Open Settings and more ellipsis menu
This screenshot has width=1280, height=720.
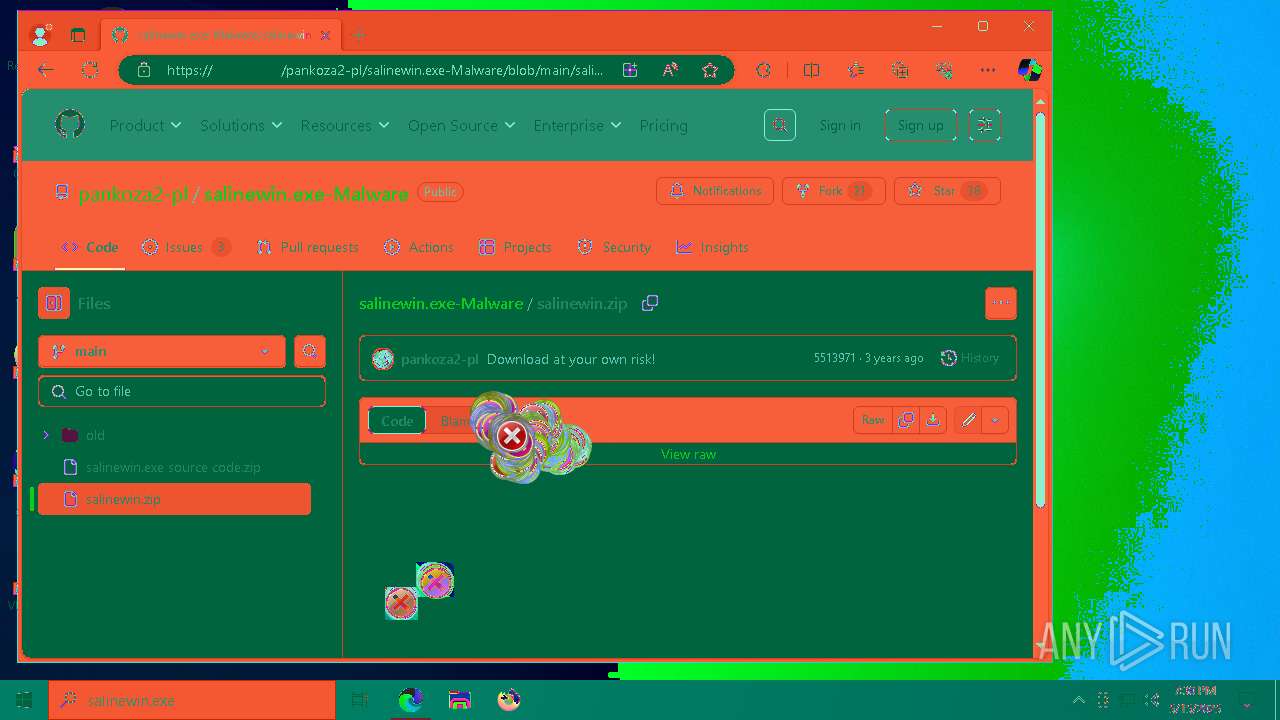click(x=988, y=70)
